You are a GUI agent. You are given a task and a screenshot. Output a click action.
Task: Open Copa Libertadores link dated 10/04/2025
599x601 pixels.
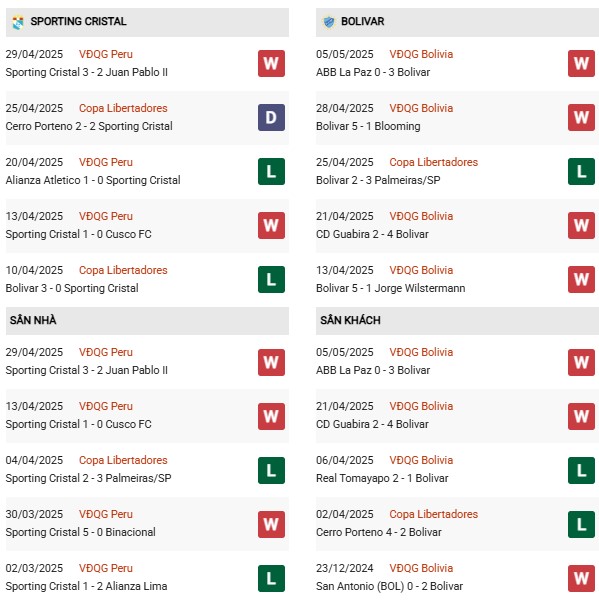pos(123,270)
